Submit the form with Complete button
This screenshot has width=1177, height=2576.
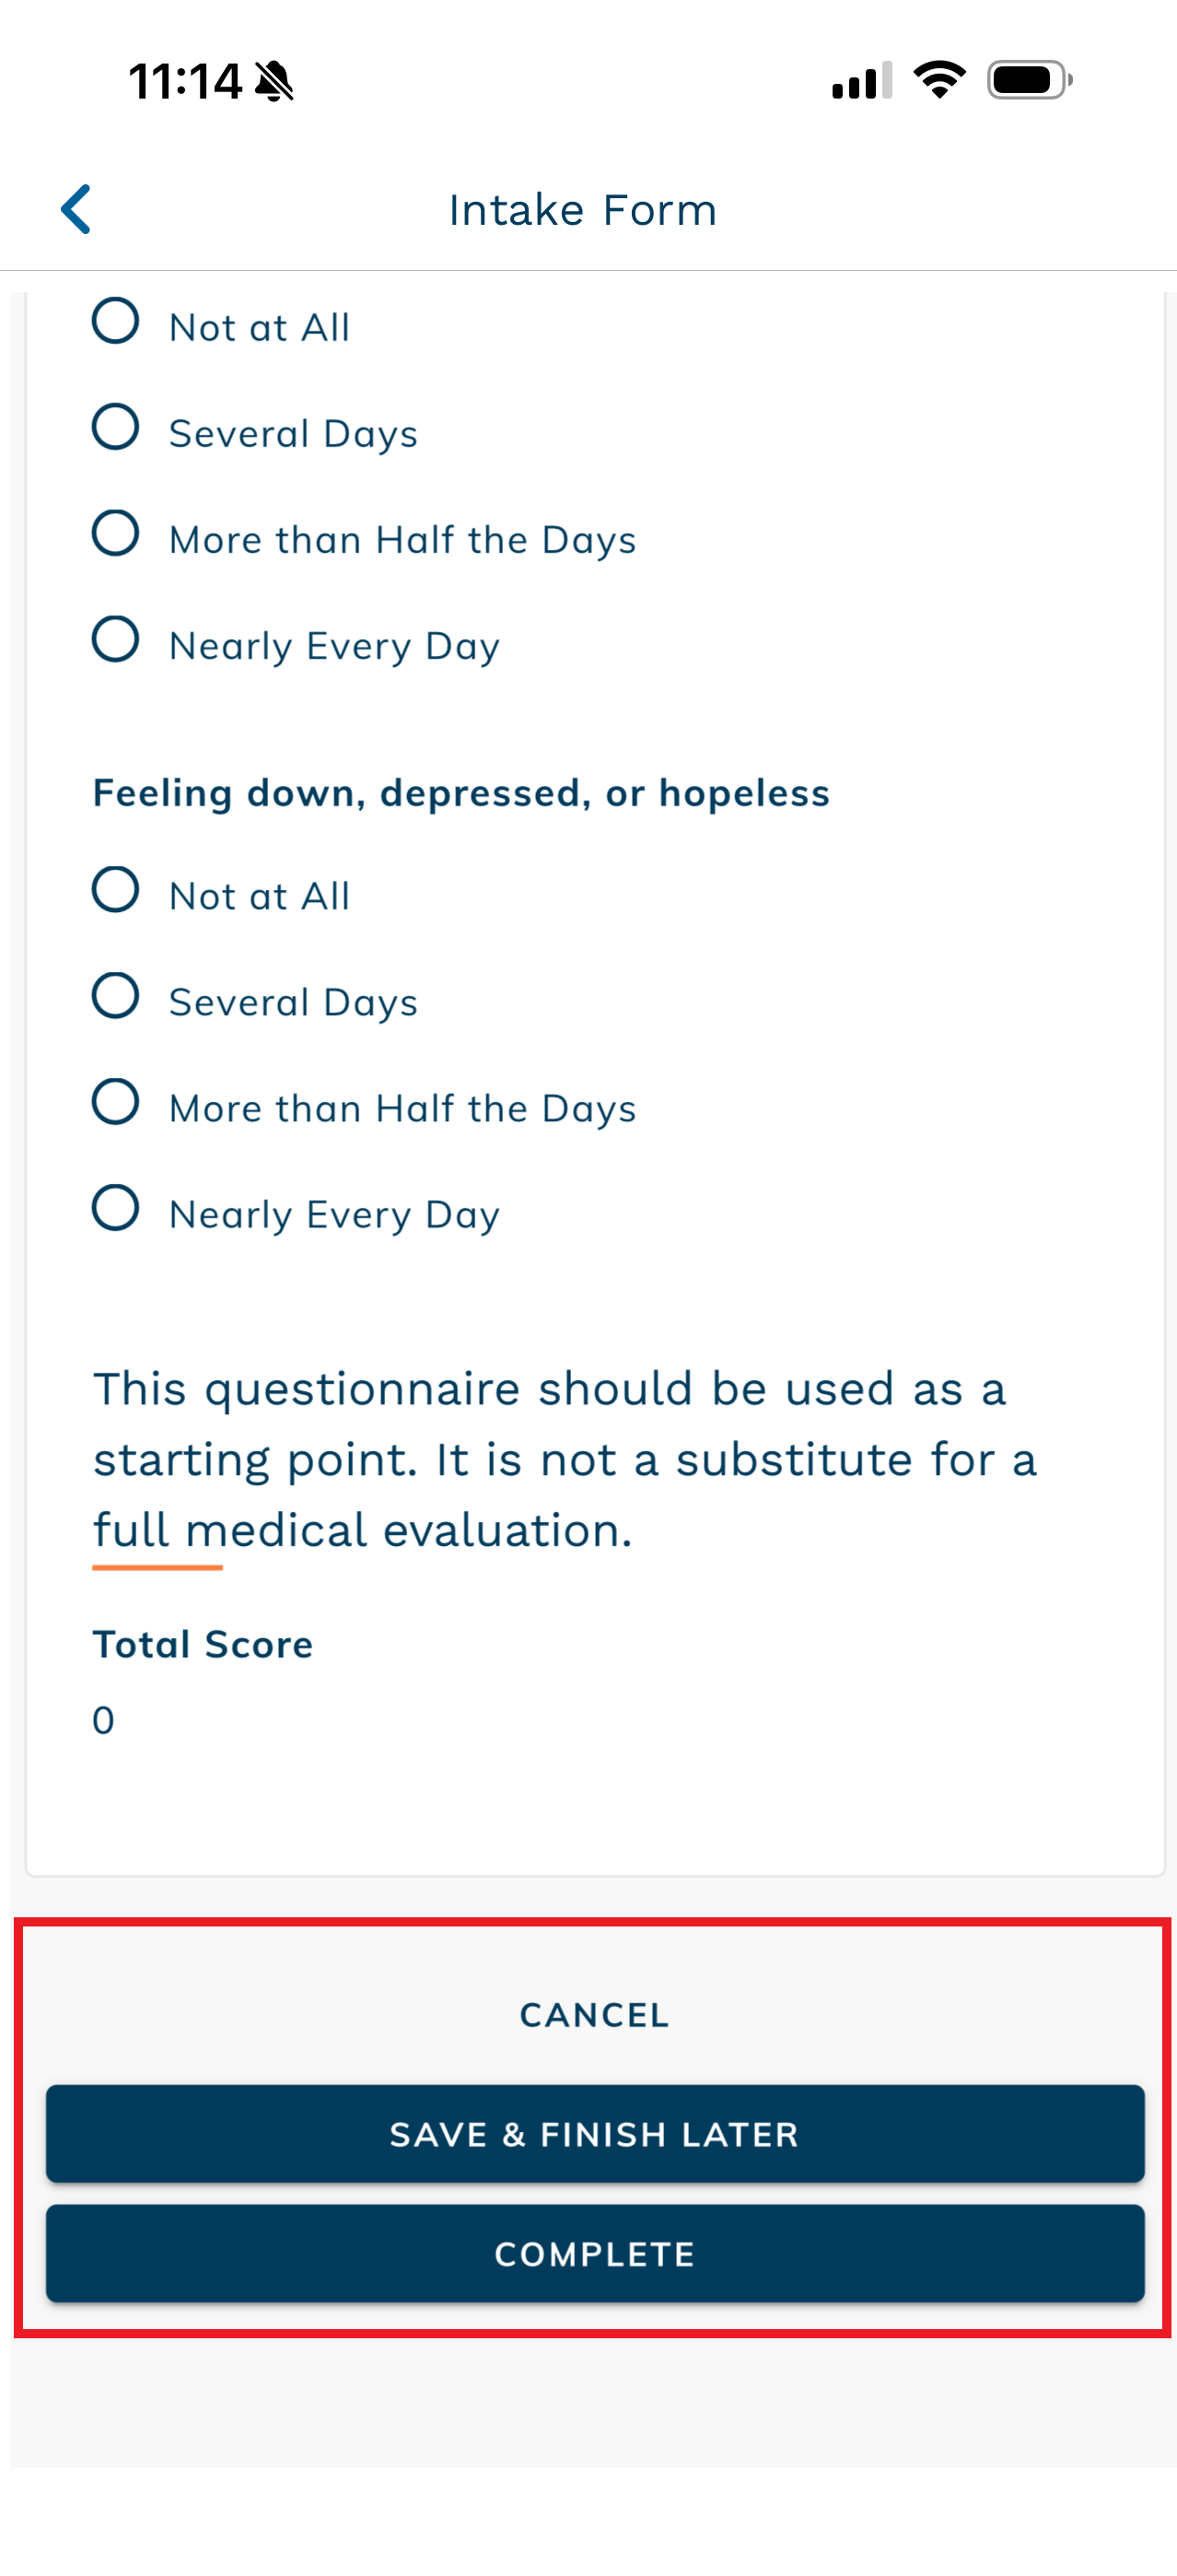(x=595, y=2254)
